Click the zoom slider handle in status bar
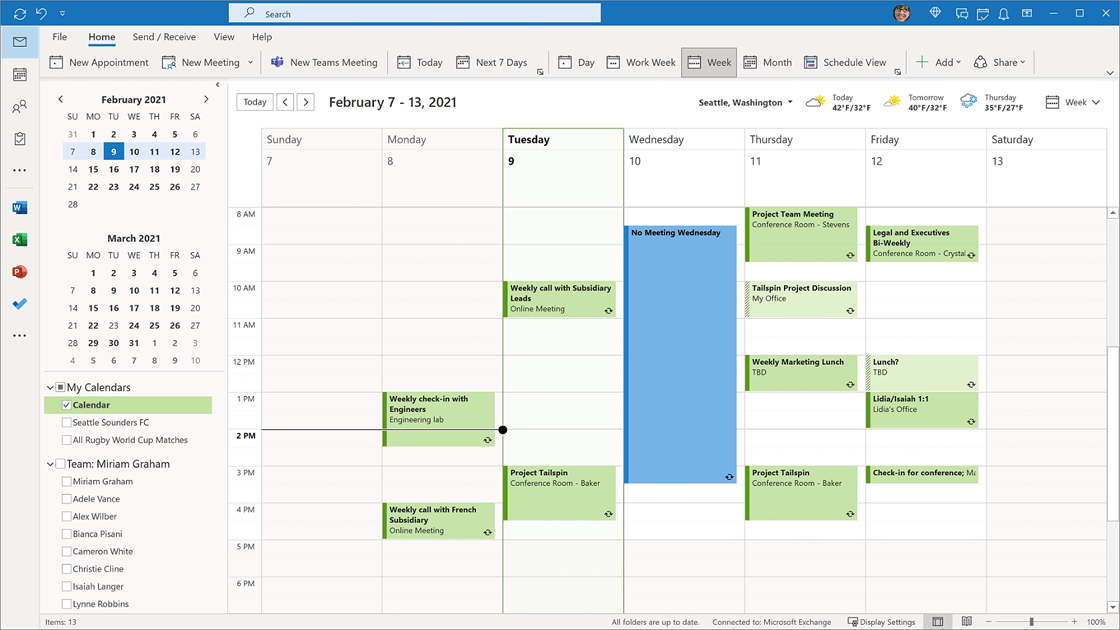The height and width of the screenshot is (630, 1120). point(1031,622)
